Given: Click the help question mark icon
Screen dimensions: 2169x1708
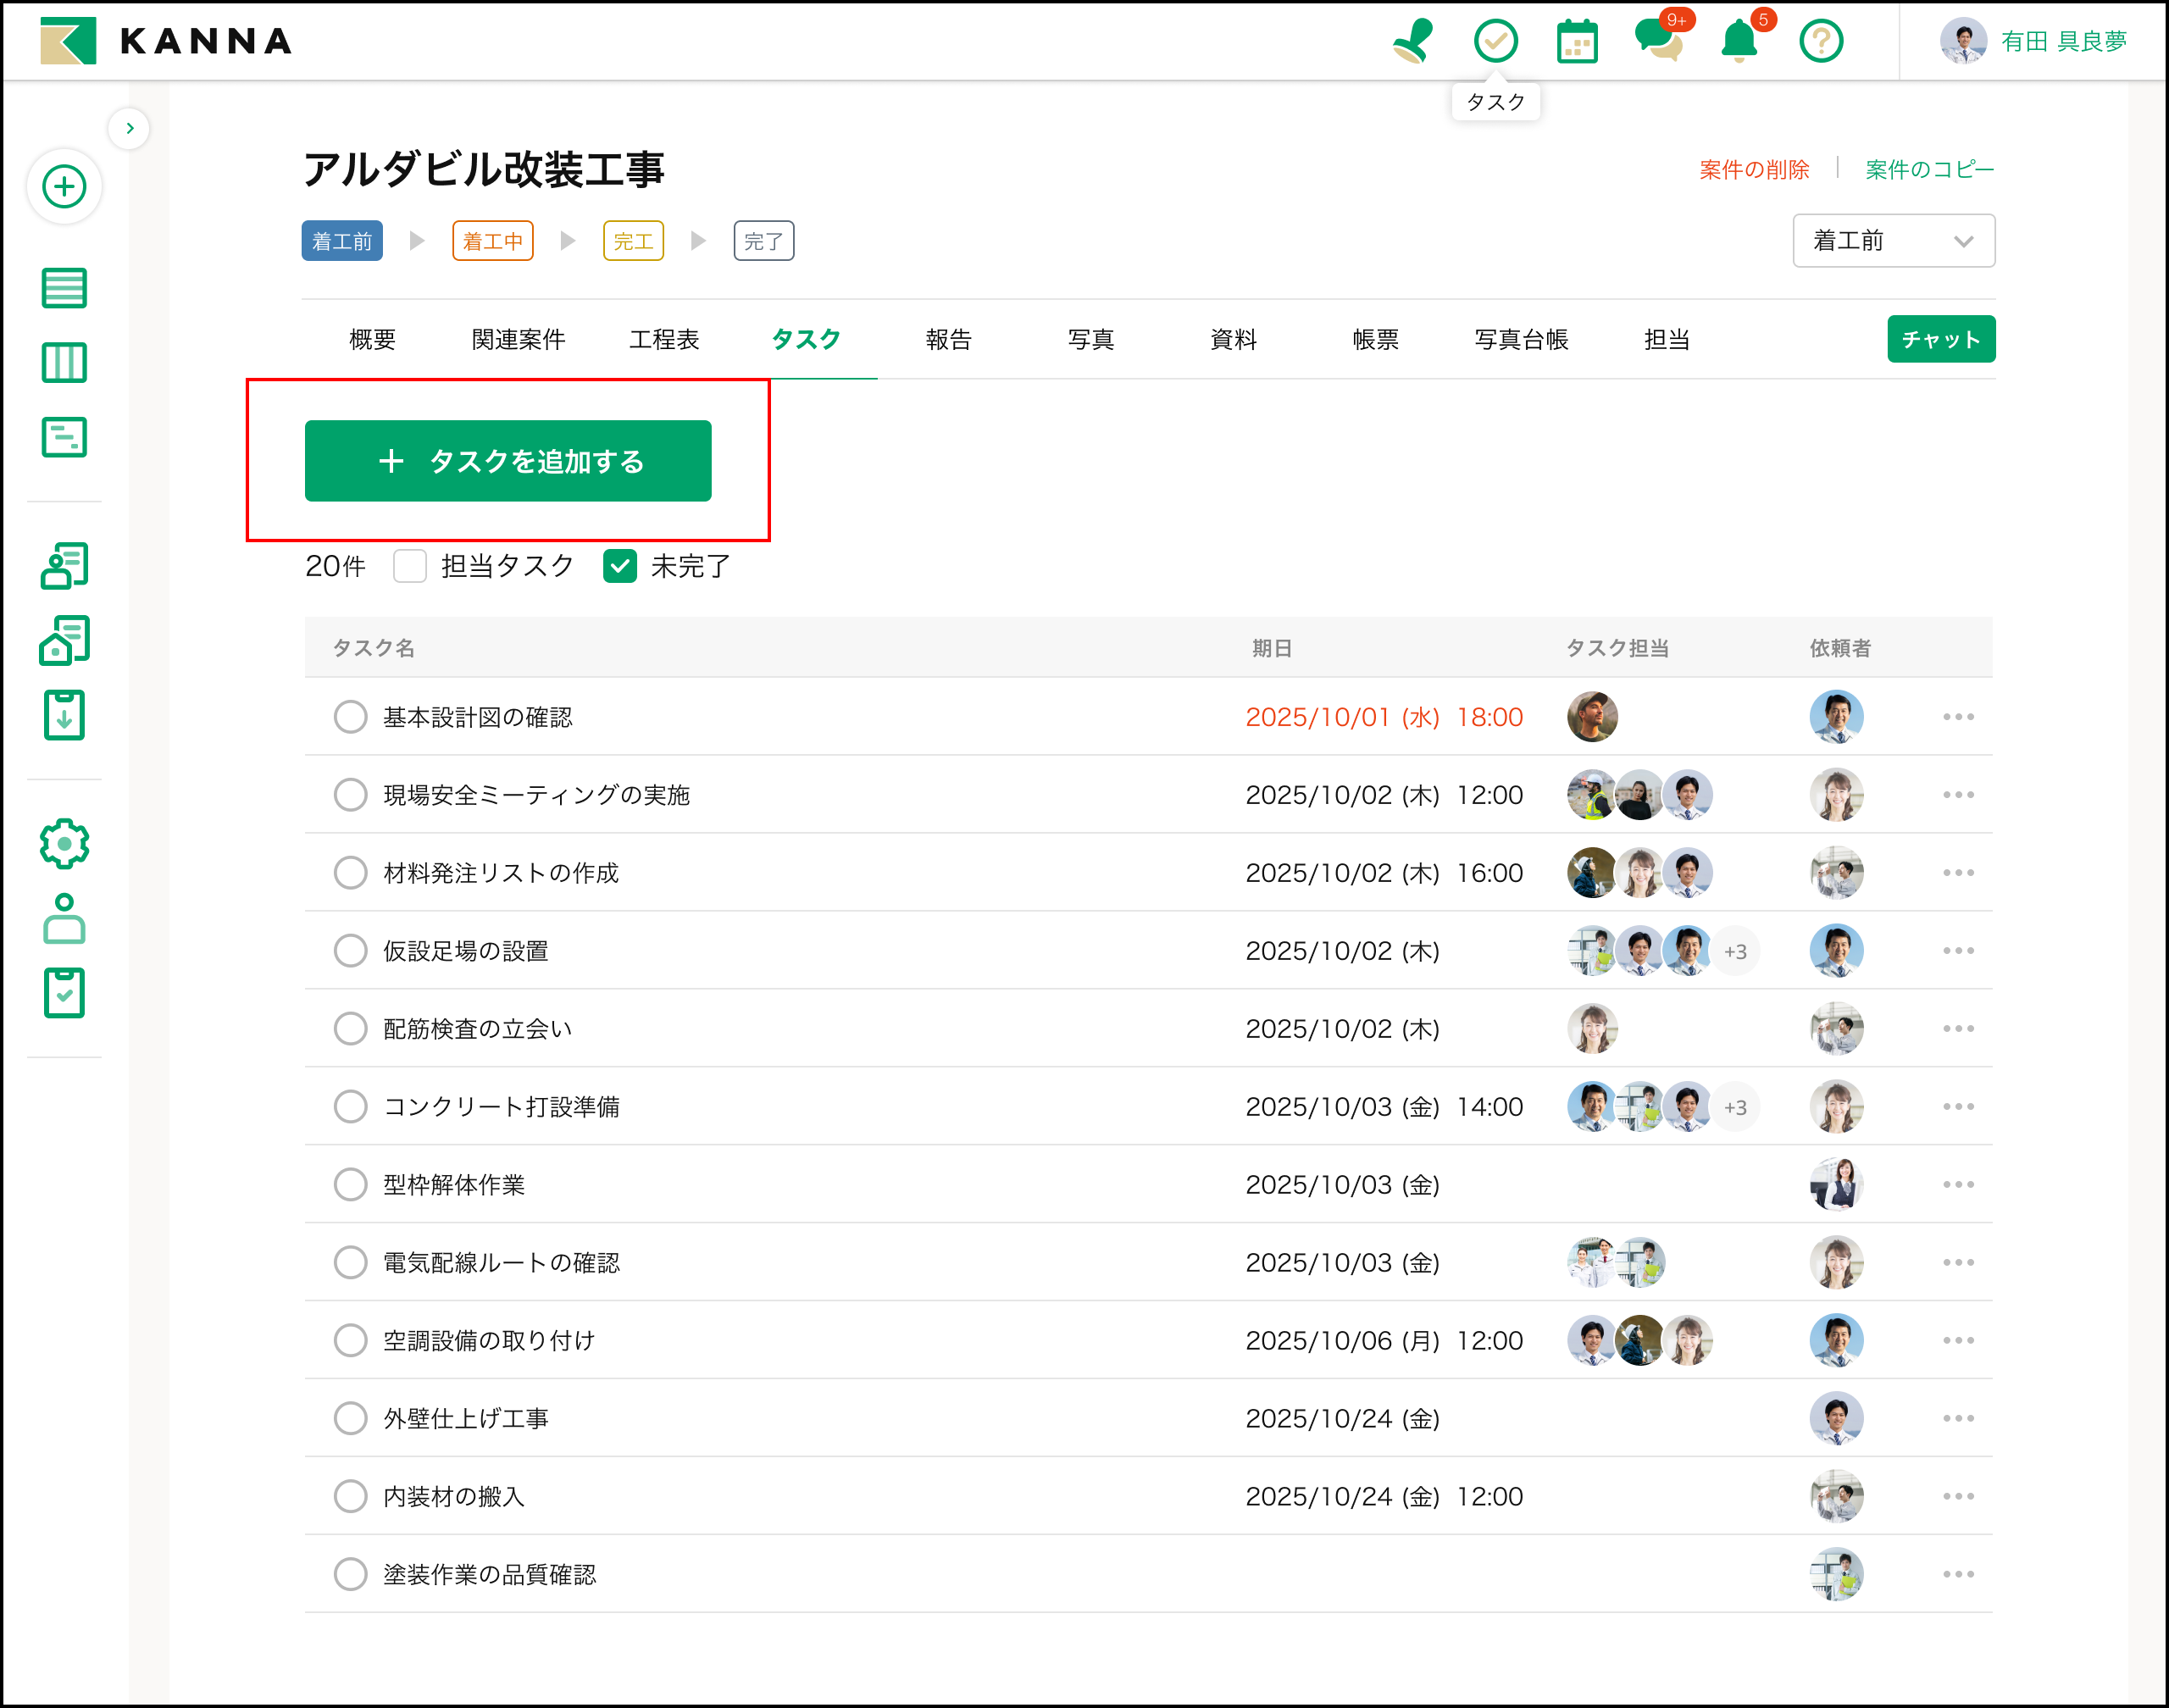Looking at the screenshot, I should 1820,41.
